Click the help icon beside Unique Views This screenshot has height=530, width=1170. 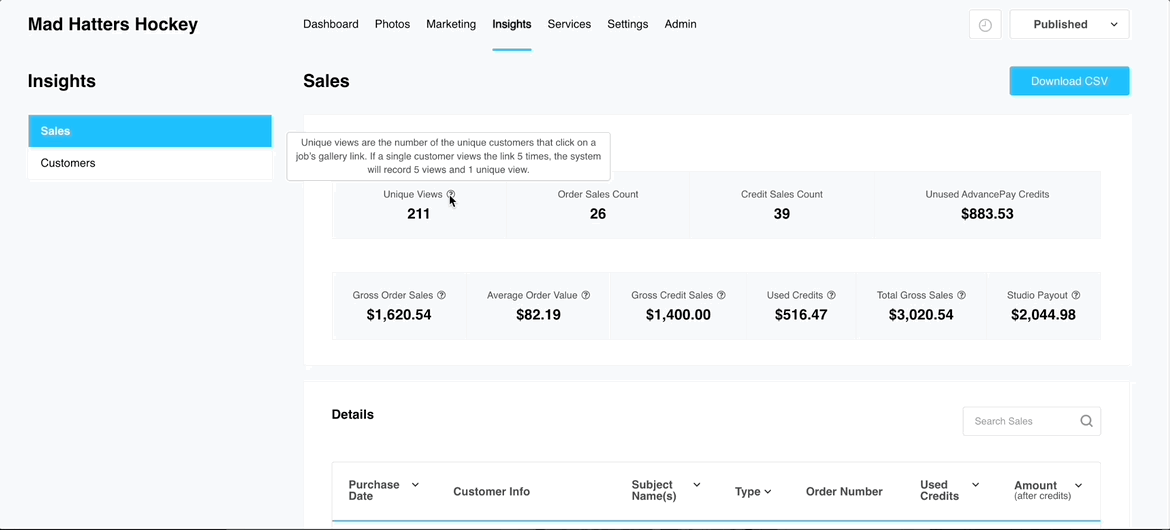click(x=451, y=195)
